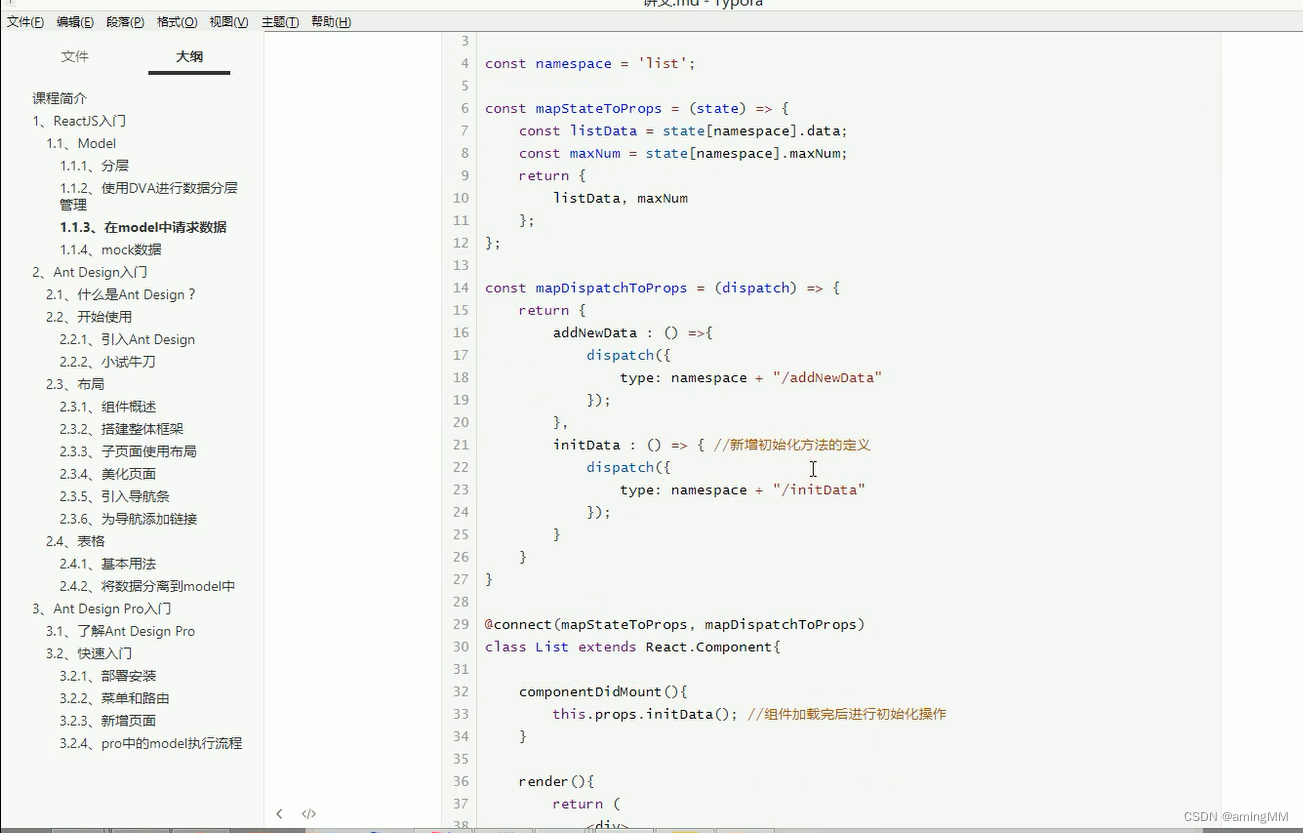Go to outline heading 2、Ant Design入门
The width and height of the screenshot is (1303, 833).
[x=90, y=272]
